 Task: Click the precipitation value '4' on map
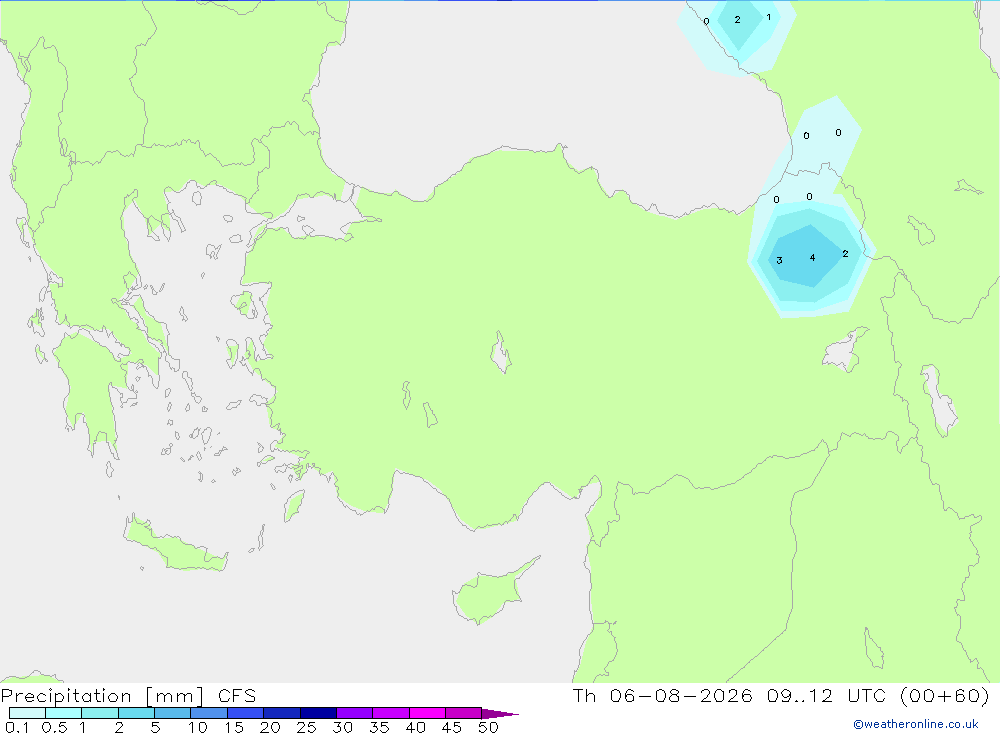point(812,258)
